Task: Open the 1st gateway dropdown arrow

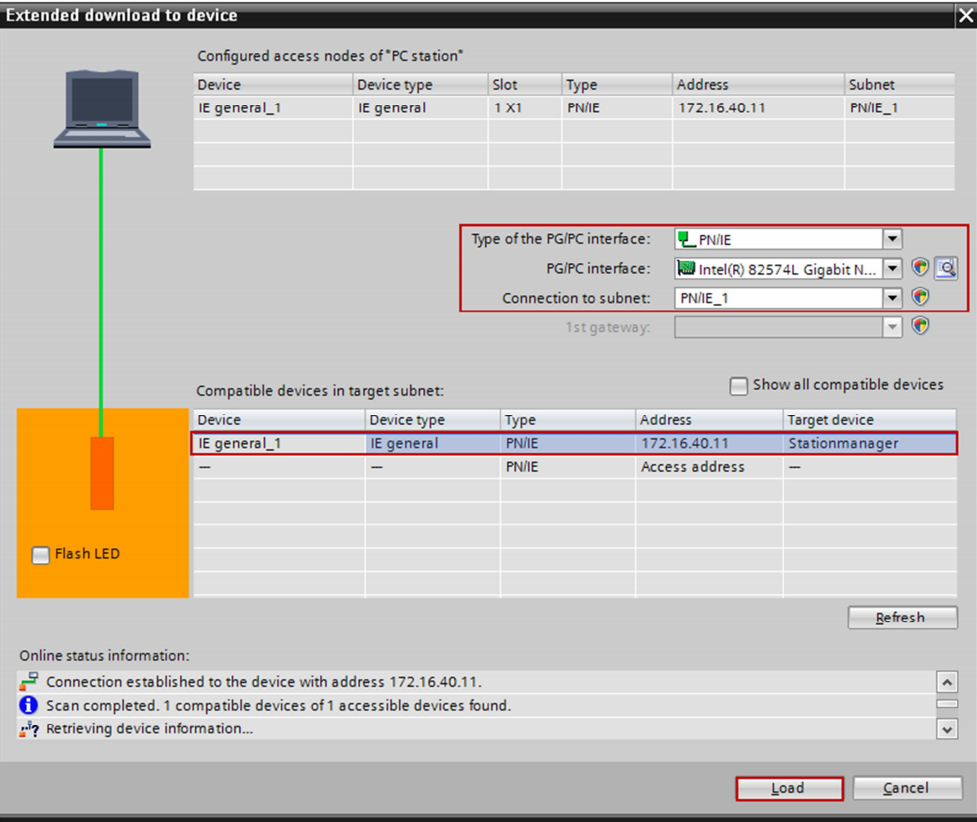Action: click(892, 327)
